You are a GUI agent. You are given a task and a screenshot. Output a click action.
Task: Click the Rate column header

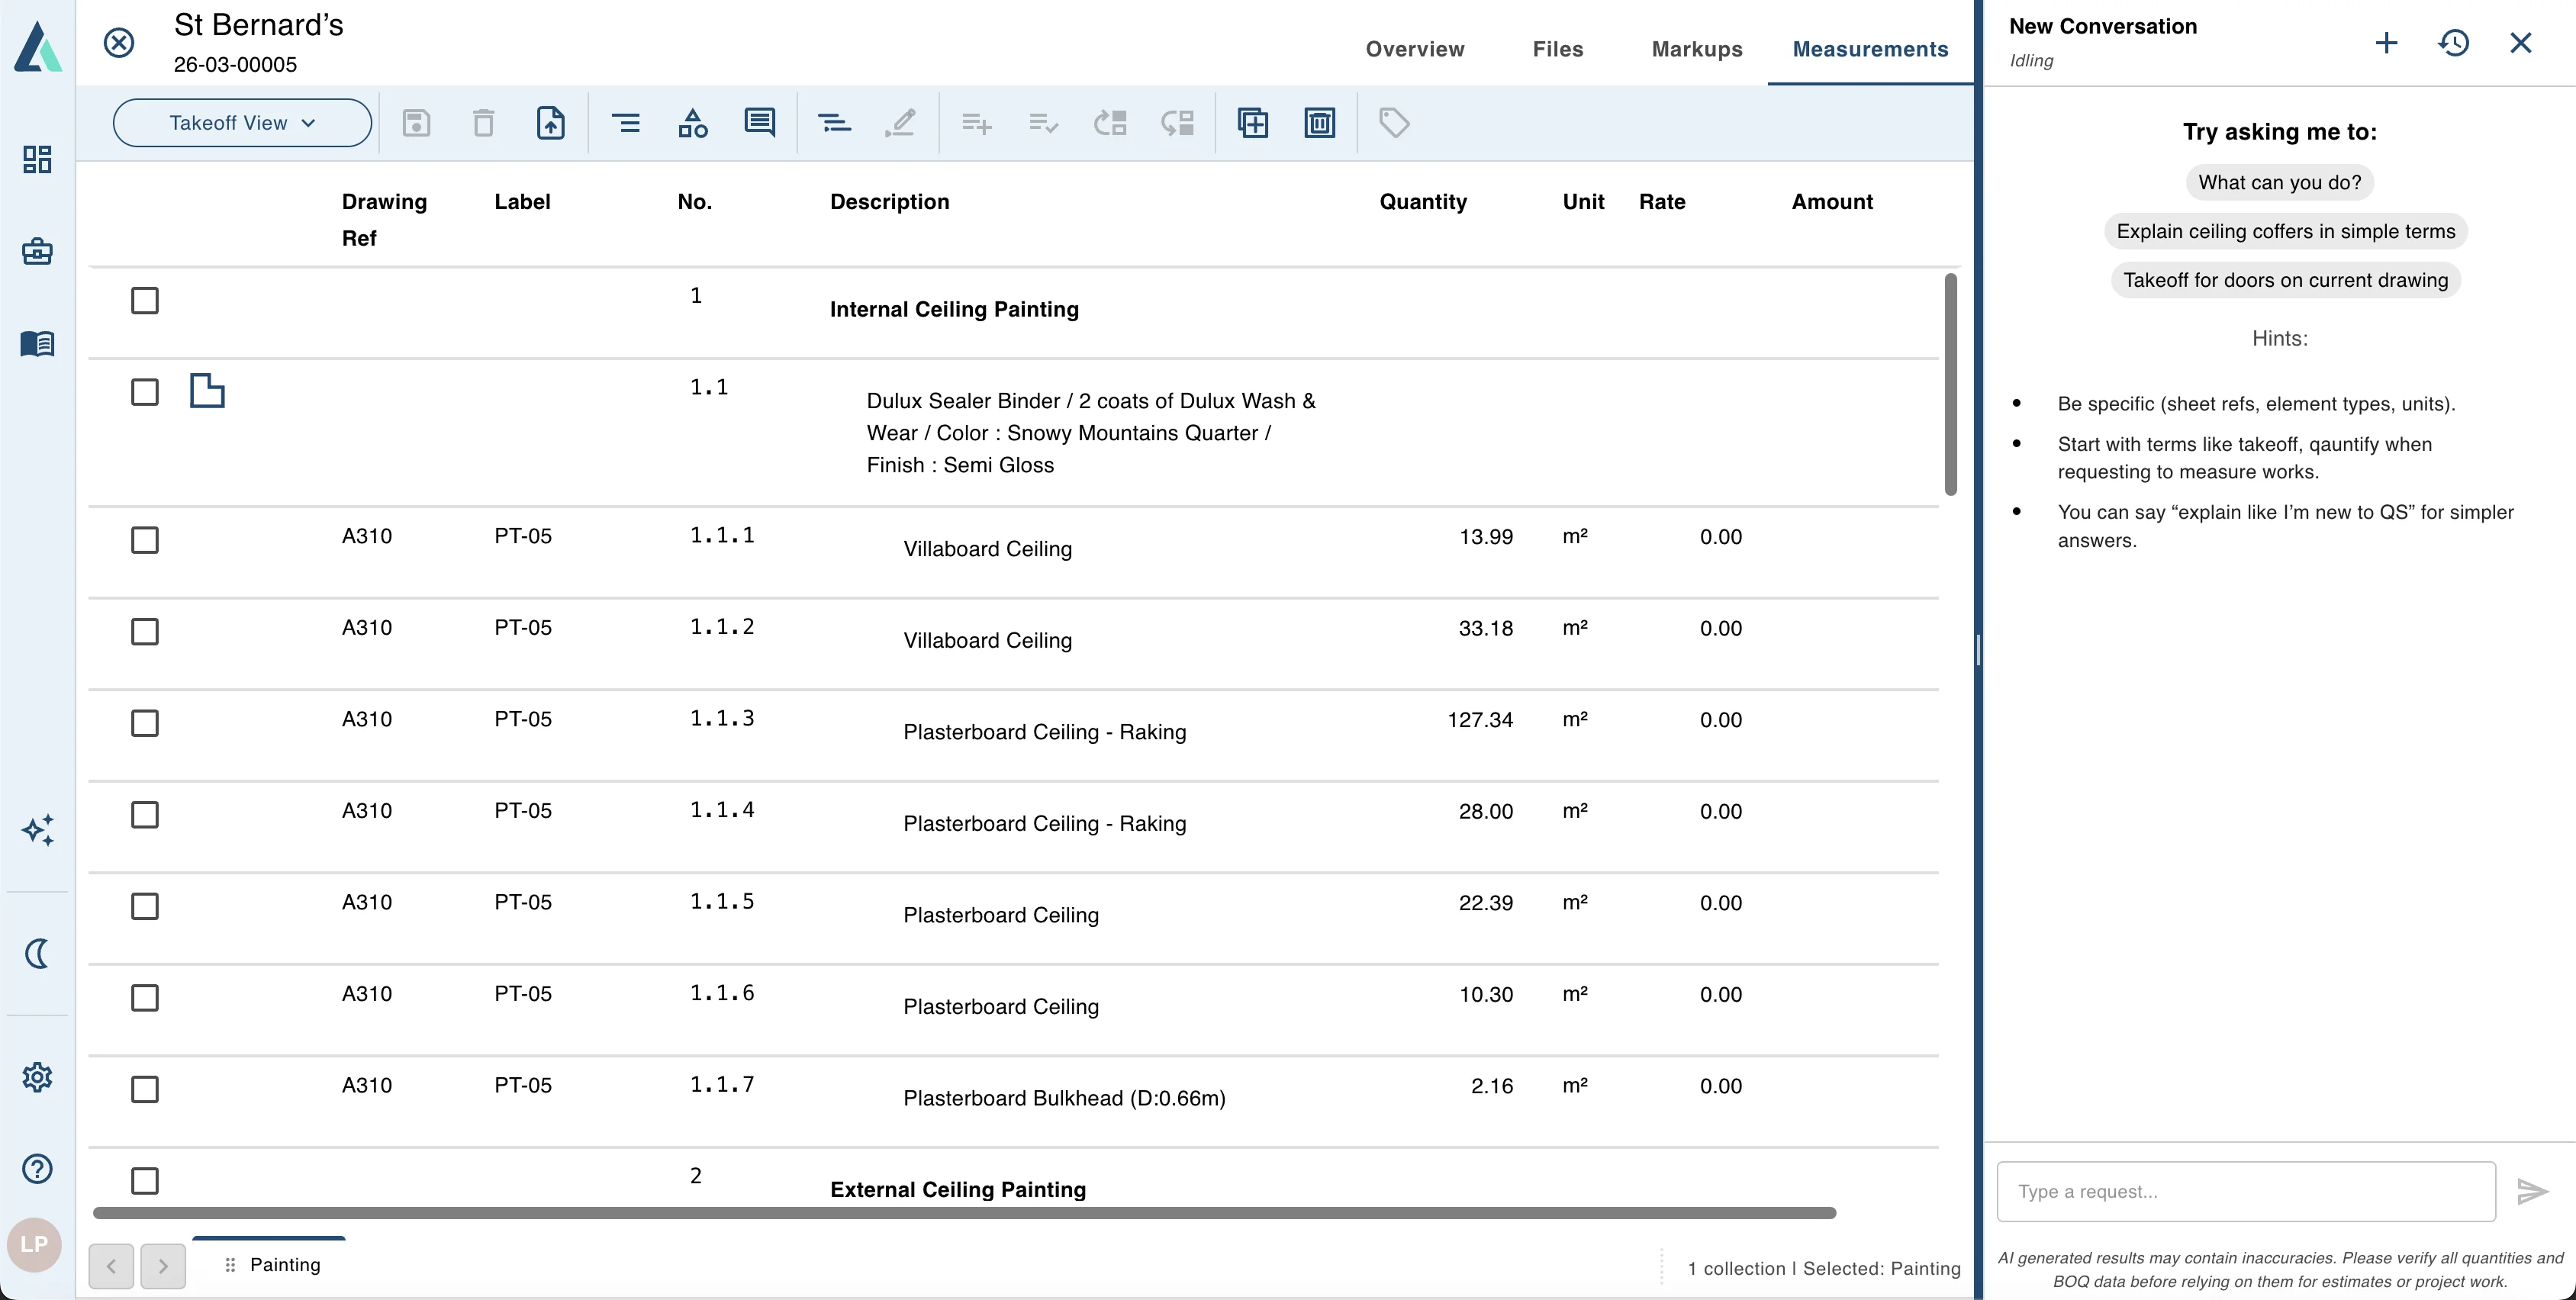click(1661, 202)
